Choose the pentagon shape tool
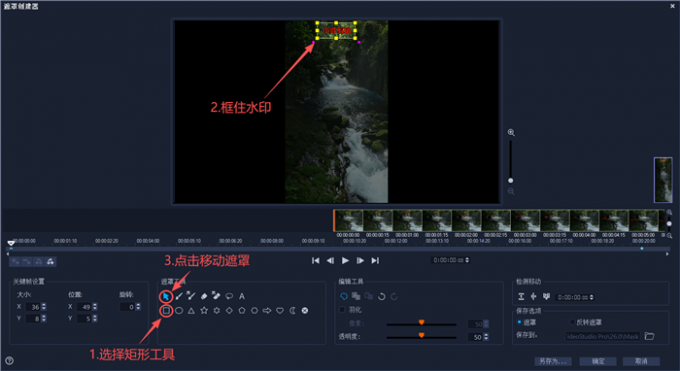Screen dimensions: 680x371 click(242, 311)
